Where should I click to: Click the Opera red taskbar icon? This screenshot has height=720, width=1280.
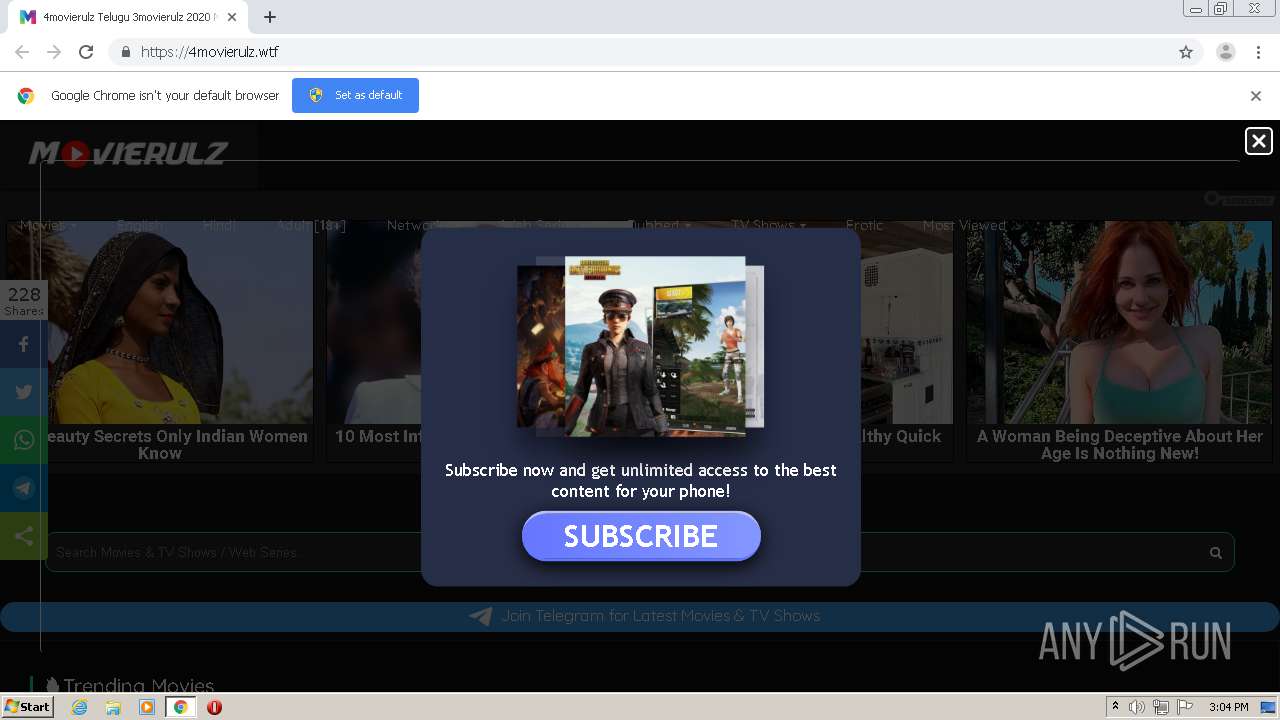(x=214, y=707)
